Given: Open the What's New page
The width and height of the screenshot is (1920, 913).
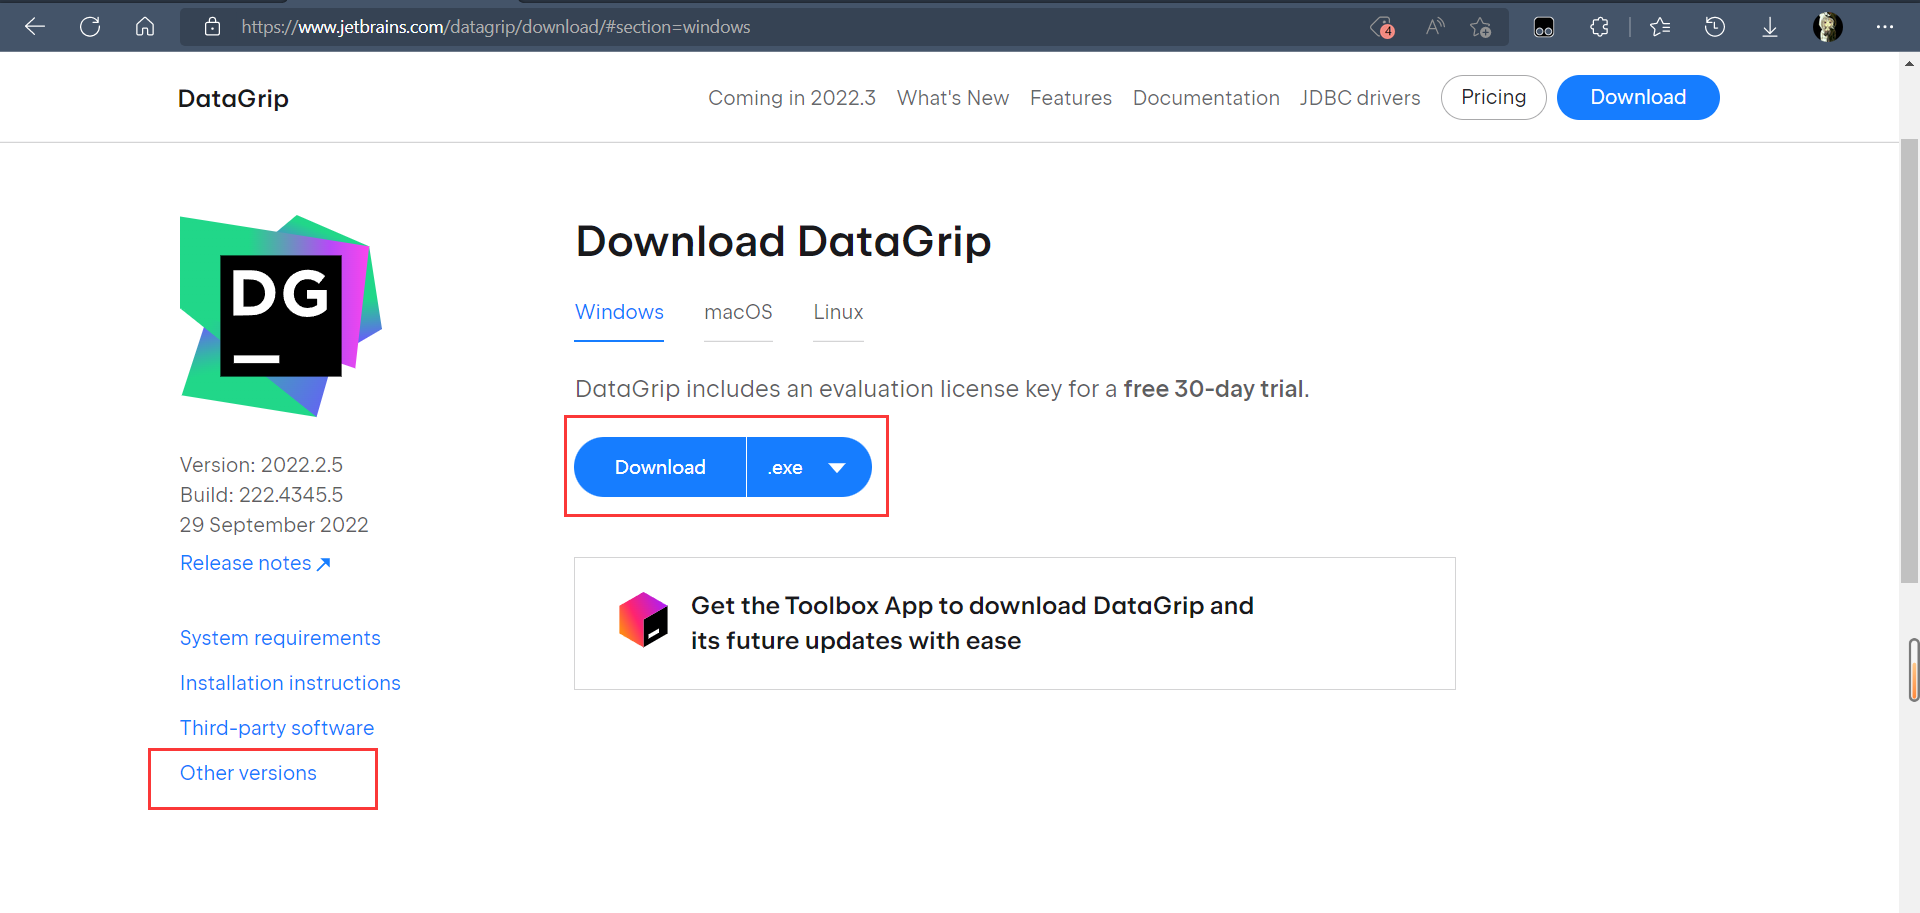Looking at the screenshot, I should pyautogui.click(x=953, y=98).
